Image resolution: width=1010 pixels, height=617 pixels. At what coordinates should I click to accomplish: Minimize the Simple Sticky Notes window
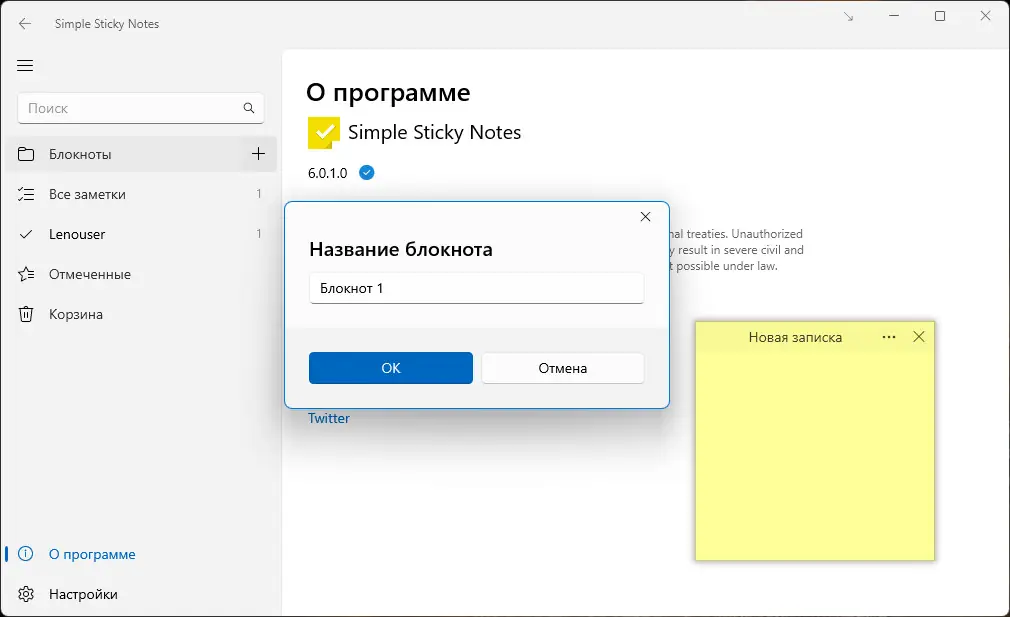(894, 16)
